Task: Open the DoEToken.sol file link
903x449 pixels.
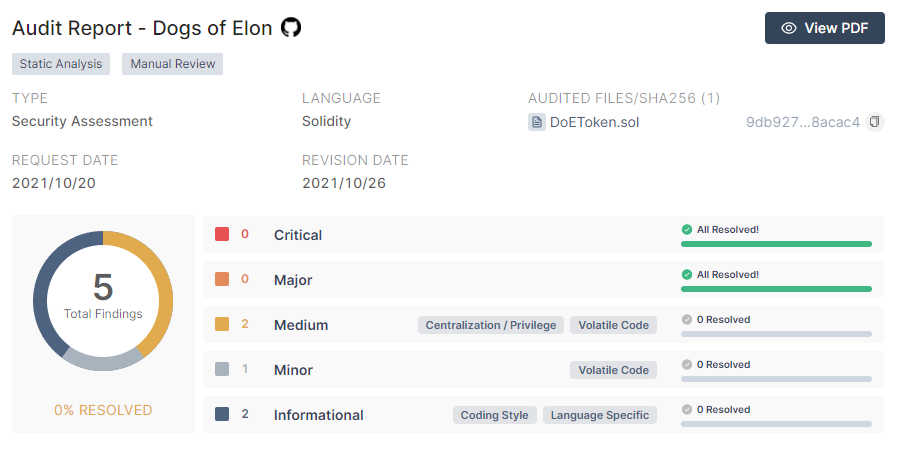Action: pyautogui.click(x=594, y=122)
